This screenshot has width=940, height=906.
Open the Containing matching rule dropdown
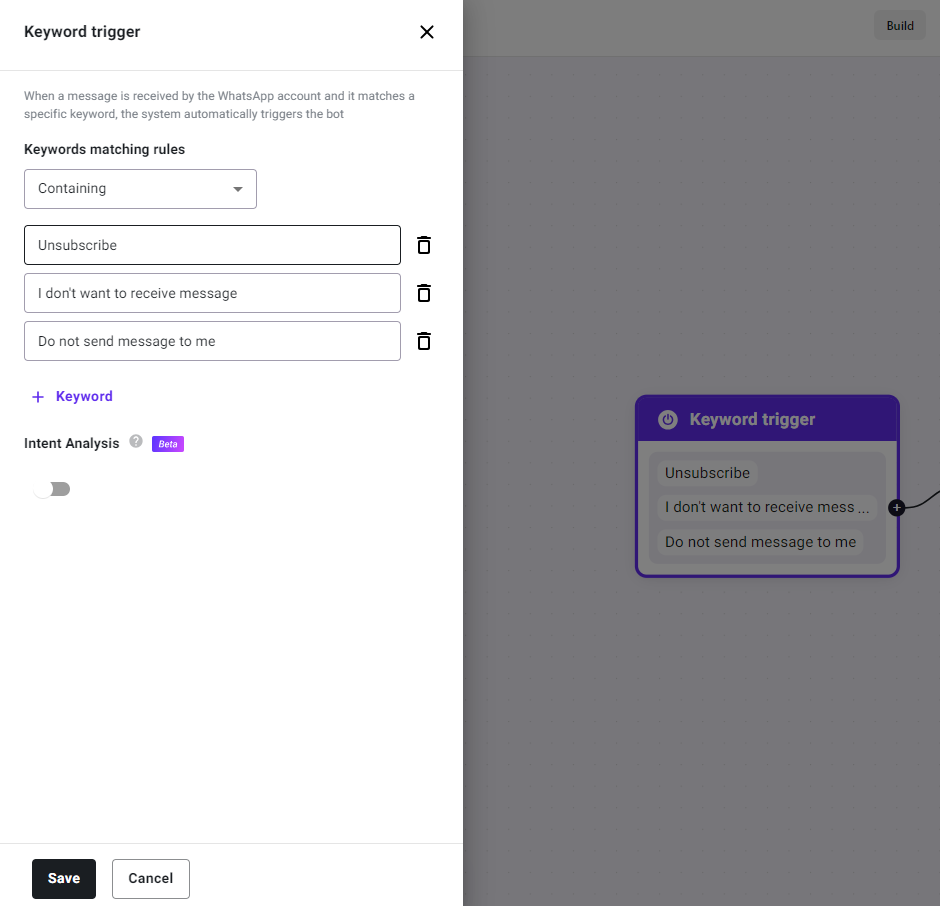pyautogui.click(x=140, y=189)
